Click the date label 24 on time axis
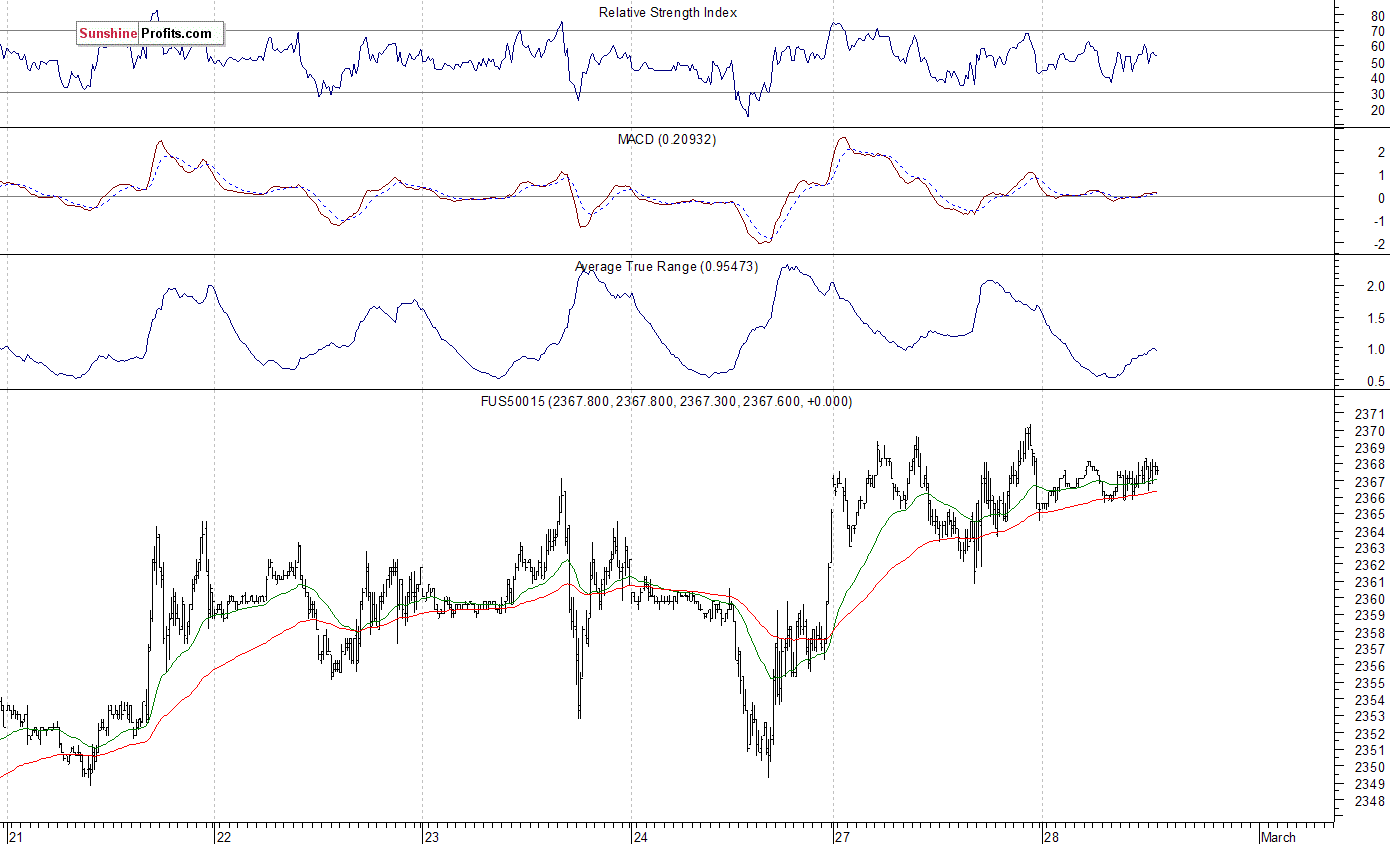 point(640,837)
